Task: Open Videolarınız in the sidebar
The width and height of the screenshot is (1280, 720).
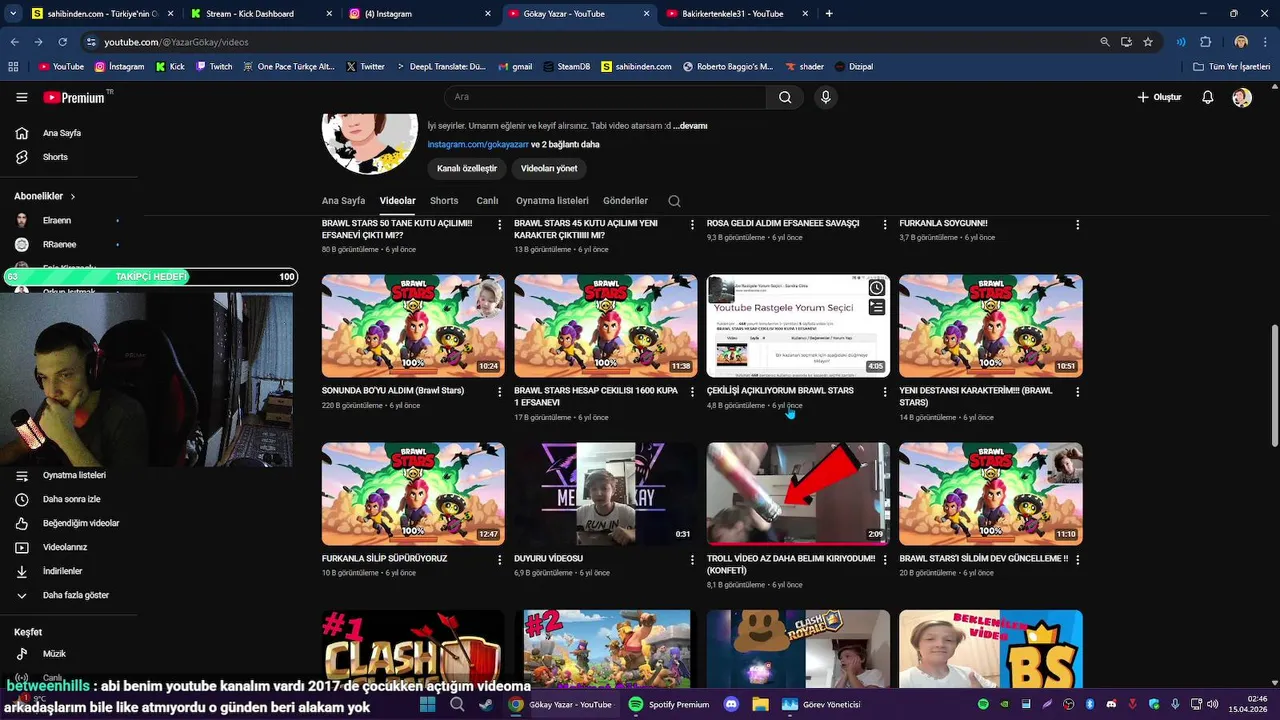Action: click(66, 547)
